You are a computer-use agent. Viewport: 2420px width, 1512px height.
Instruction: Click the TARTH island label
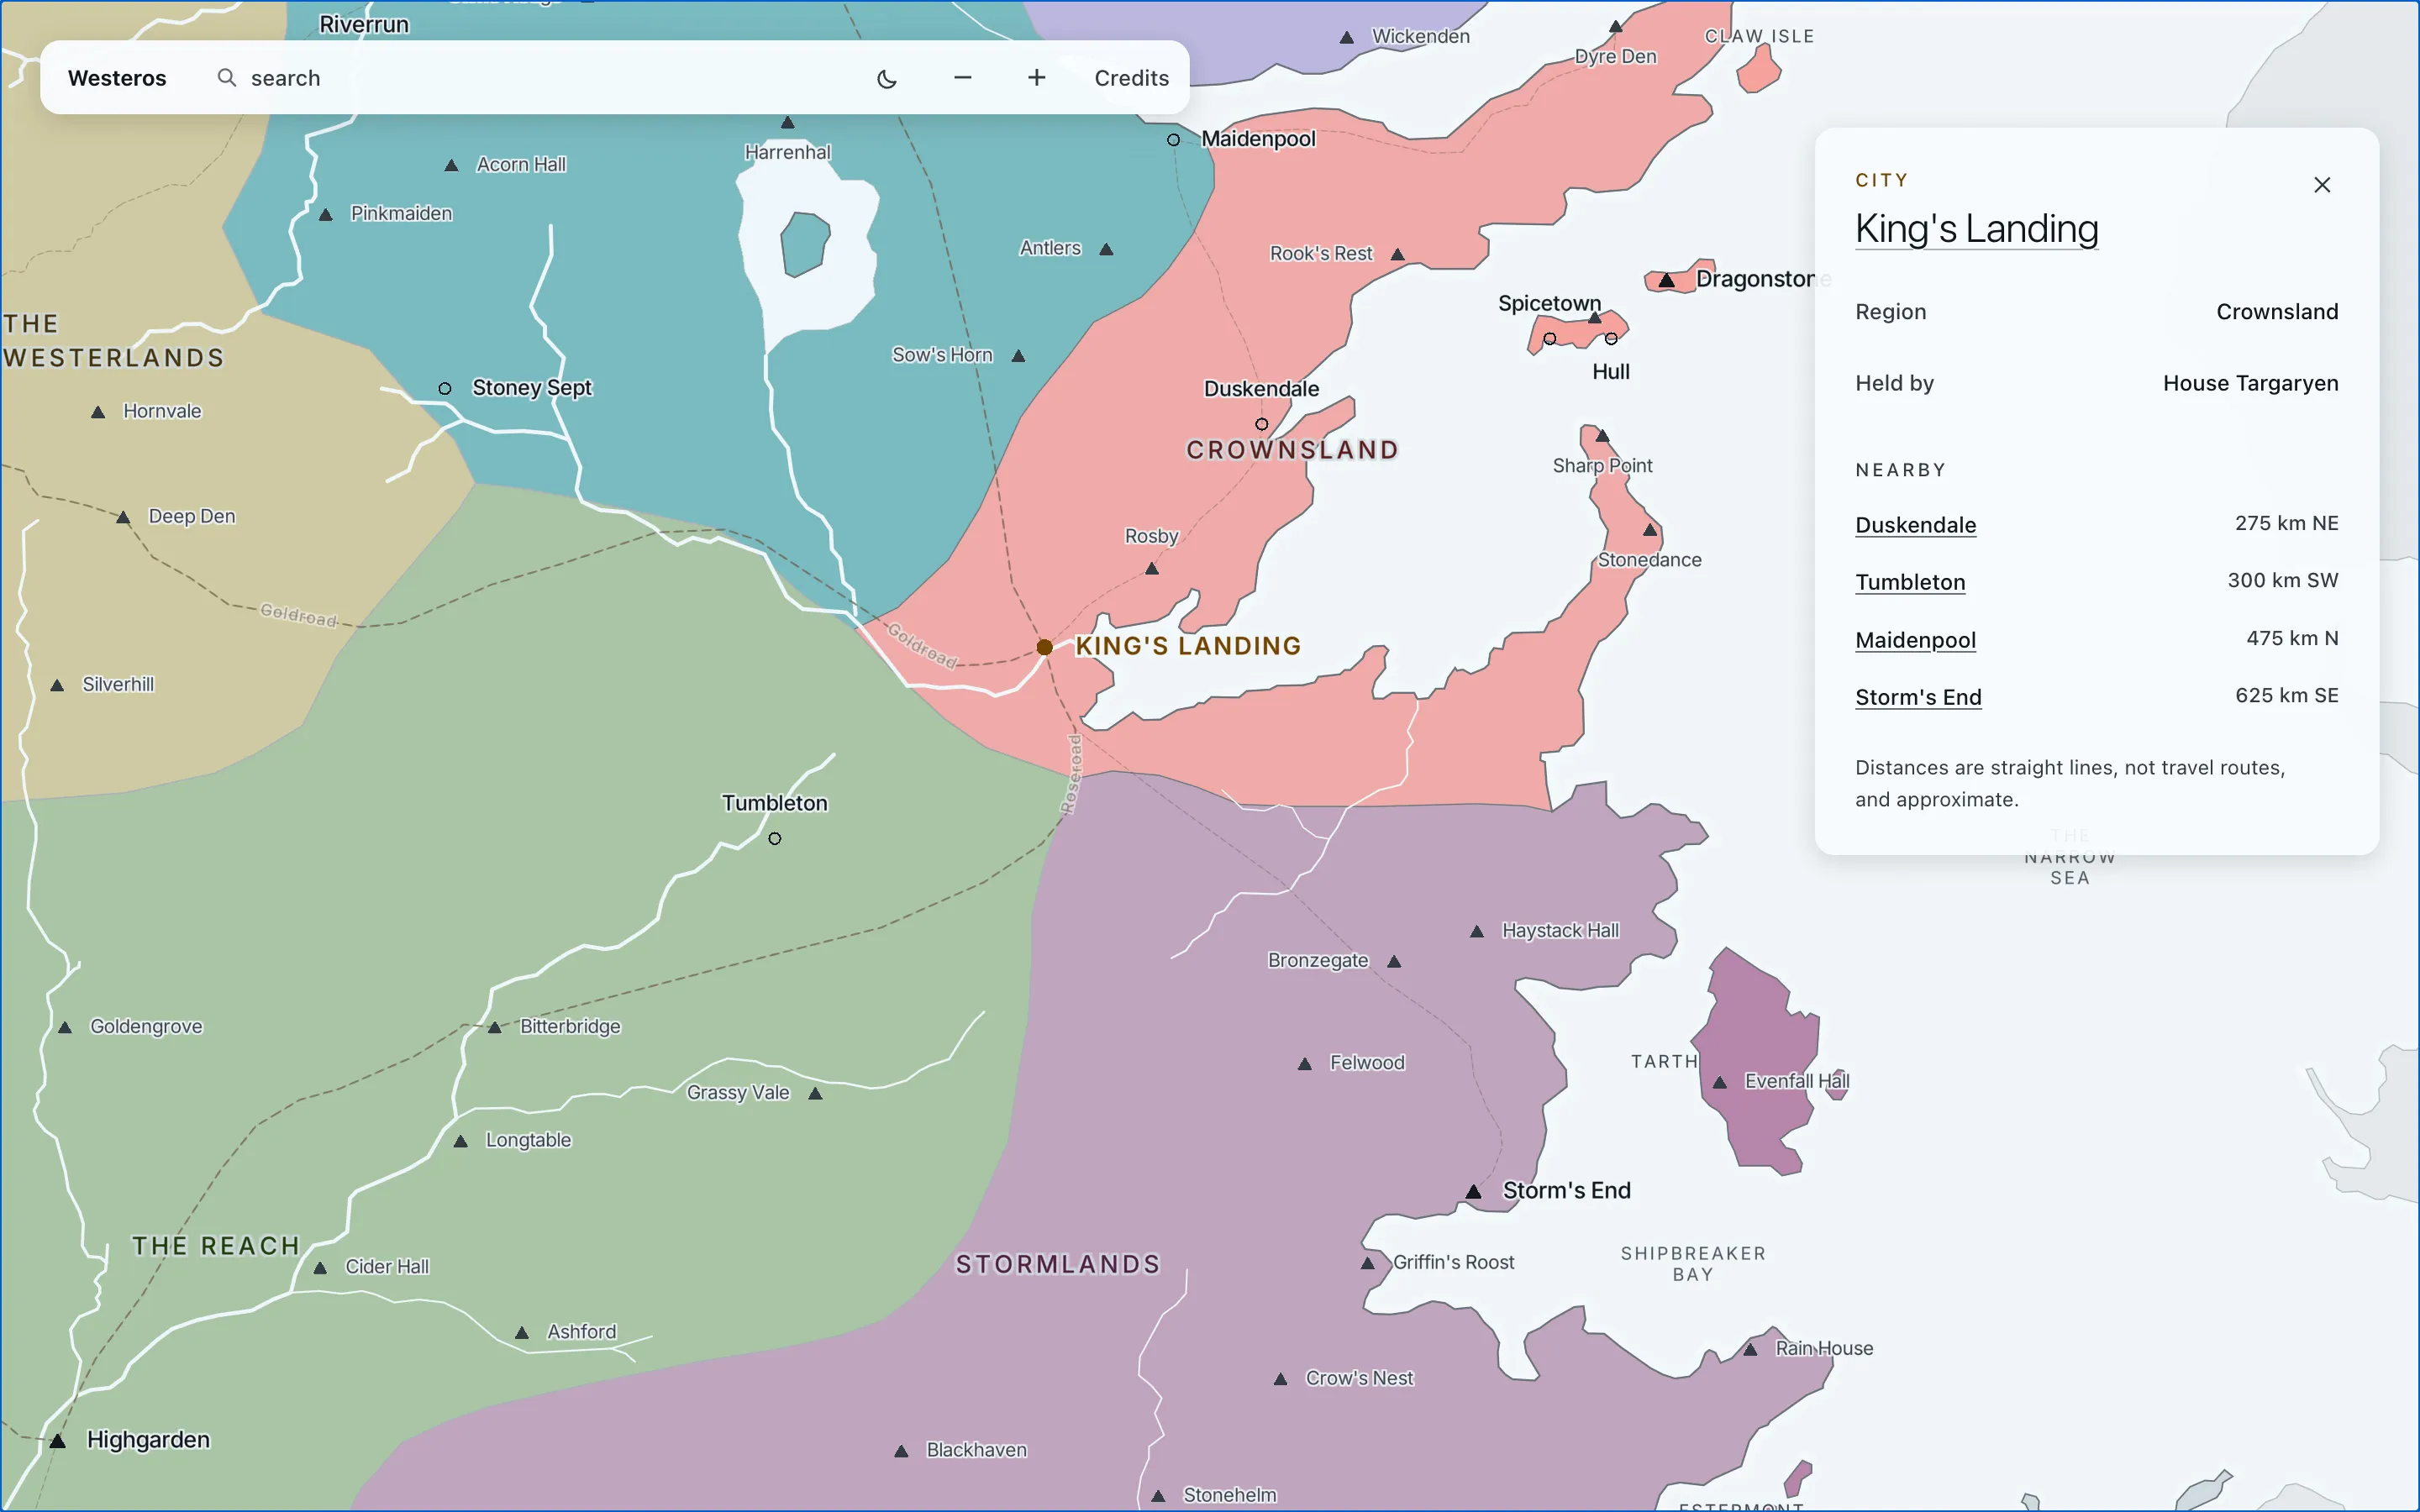1664,1061
